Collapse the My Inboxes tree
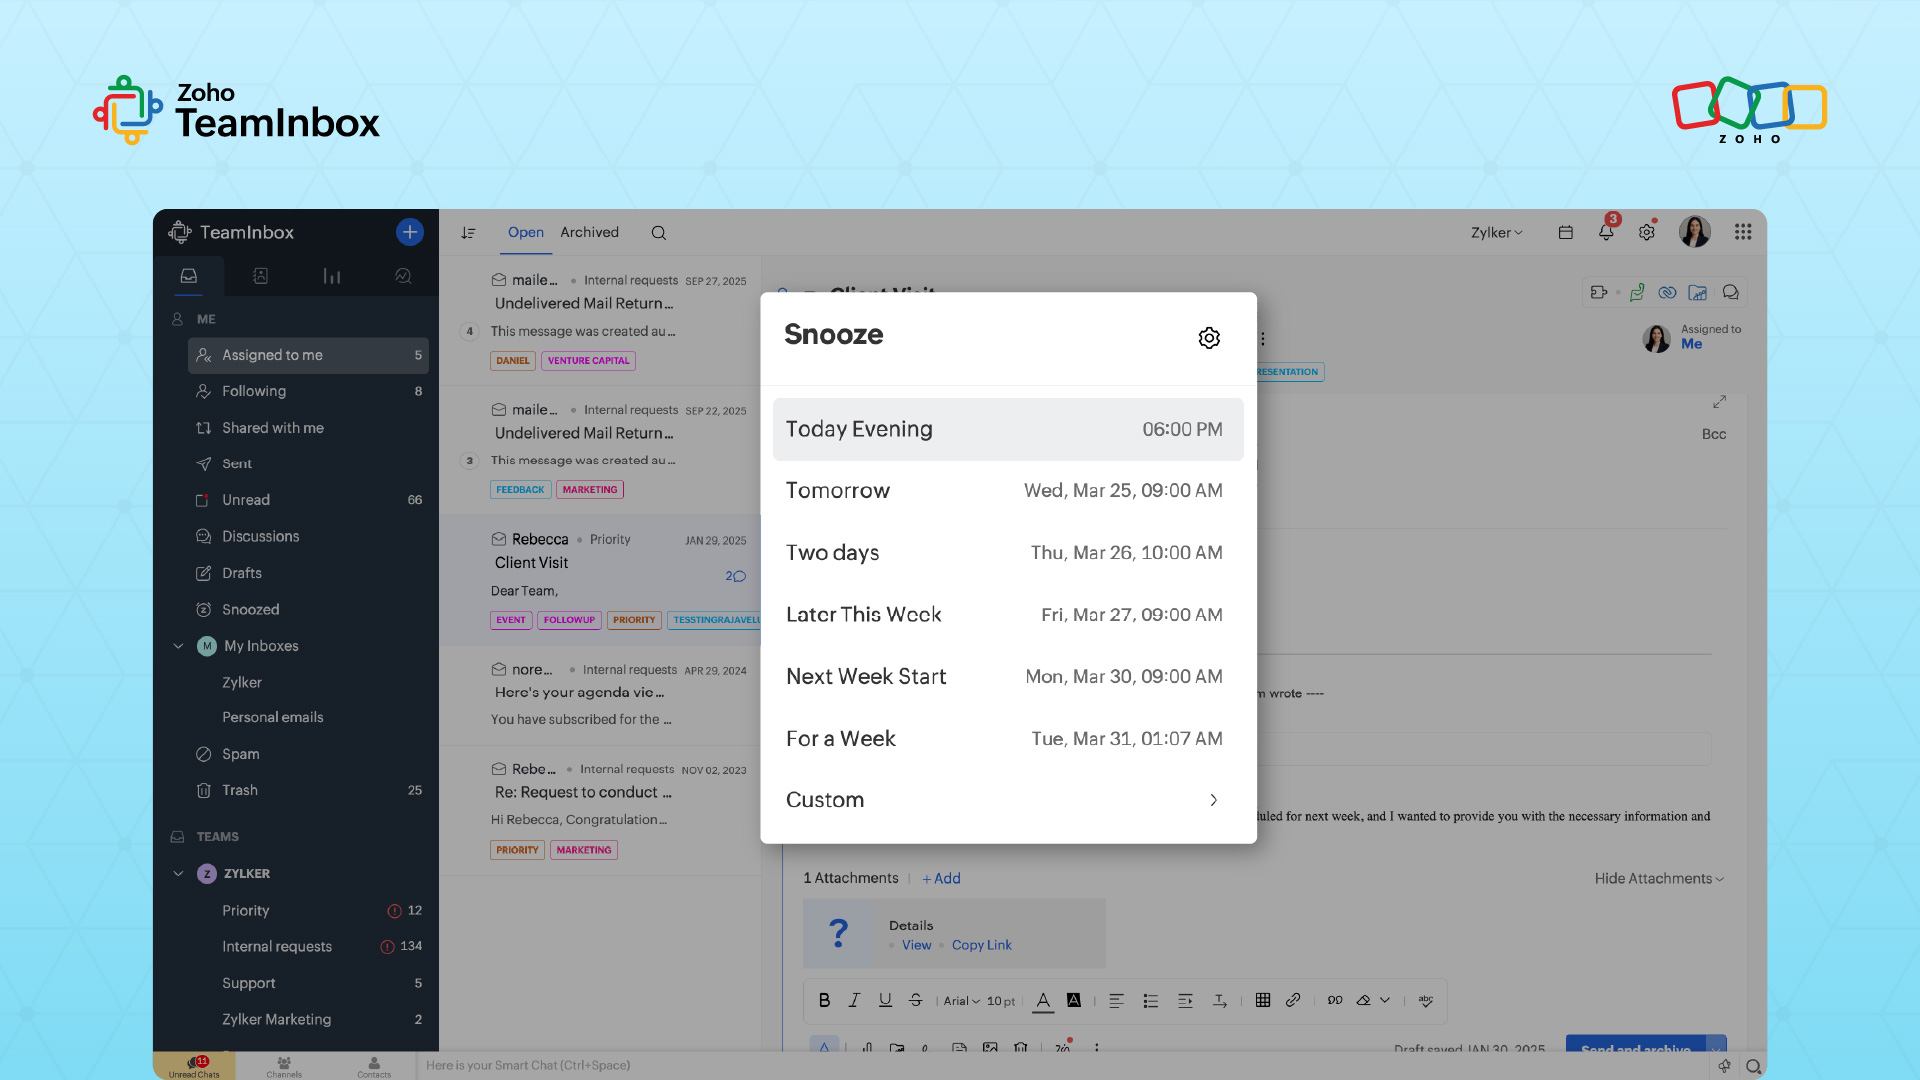Viewport: 1920px width, 1080px height. point(178,646)
